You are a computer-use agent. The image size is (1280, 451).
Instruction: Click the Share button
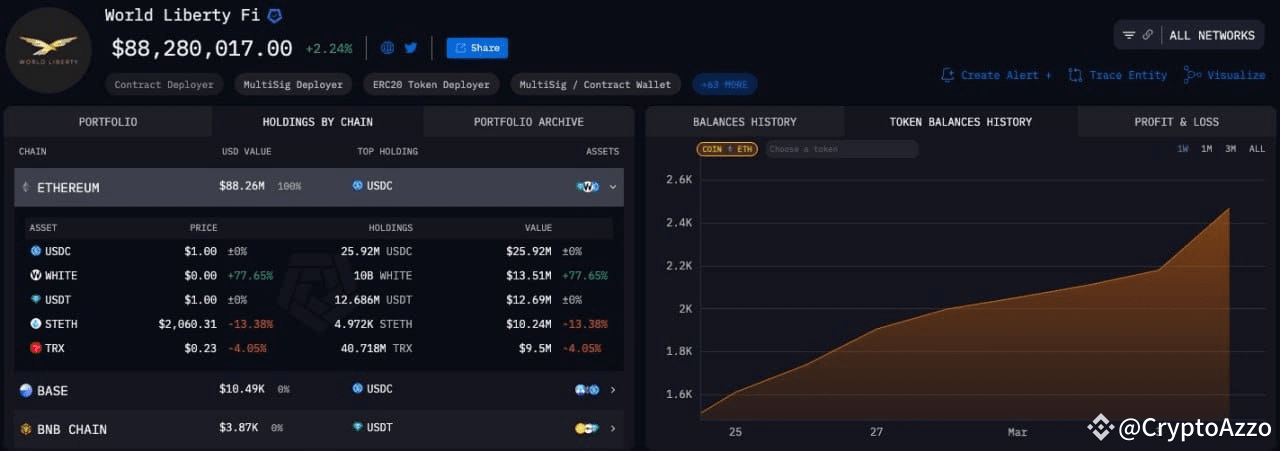point(477,47)
